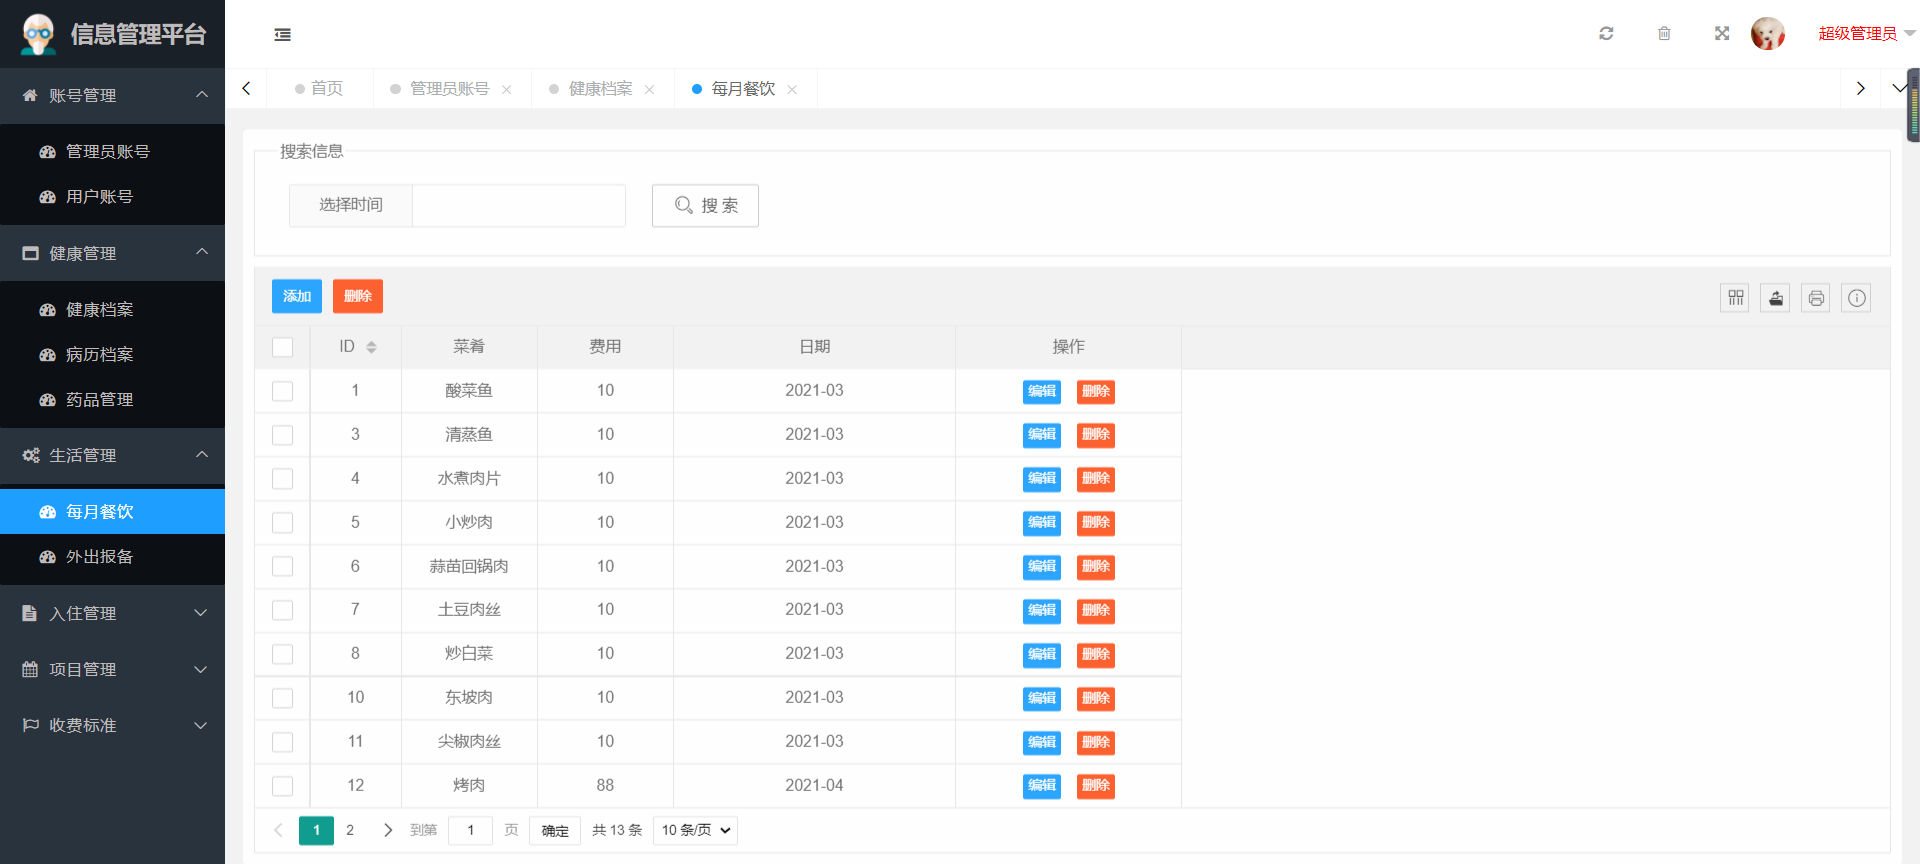Screen dimensions: 1920x864
Task: Click the print icon in the table toolbar
Action: point(1816,298)
